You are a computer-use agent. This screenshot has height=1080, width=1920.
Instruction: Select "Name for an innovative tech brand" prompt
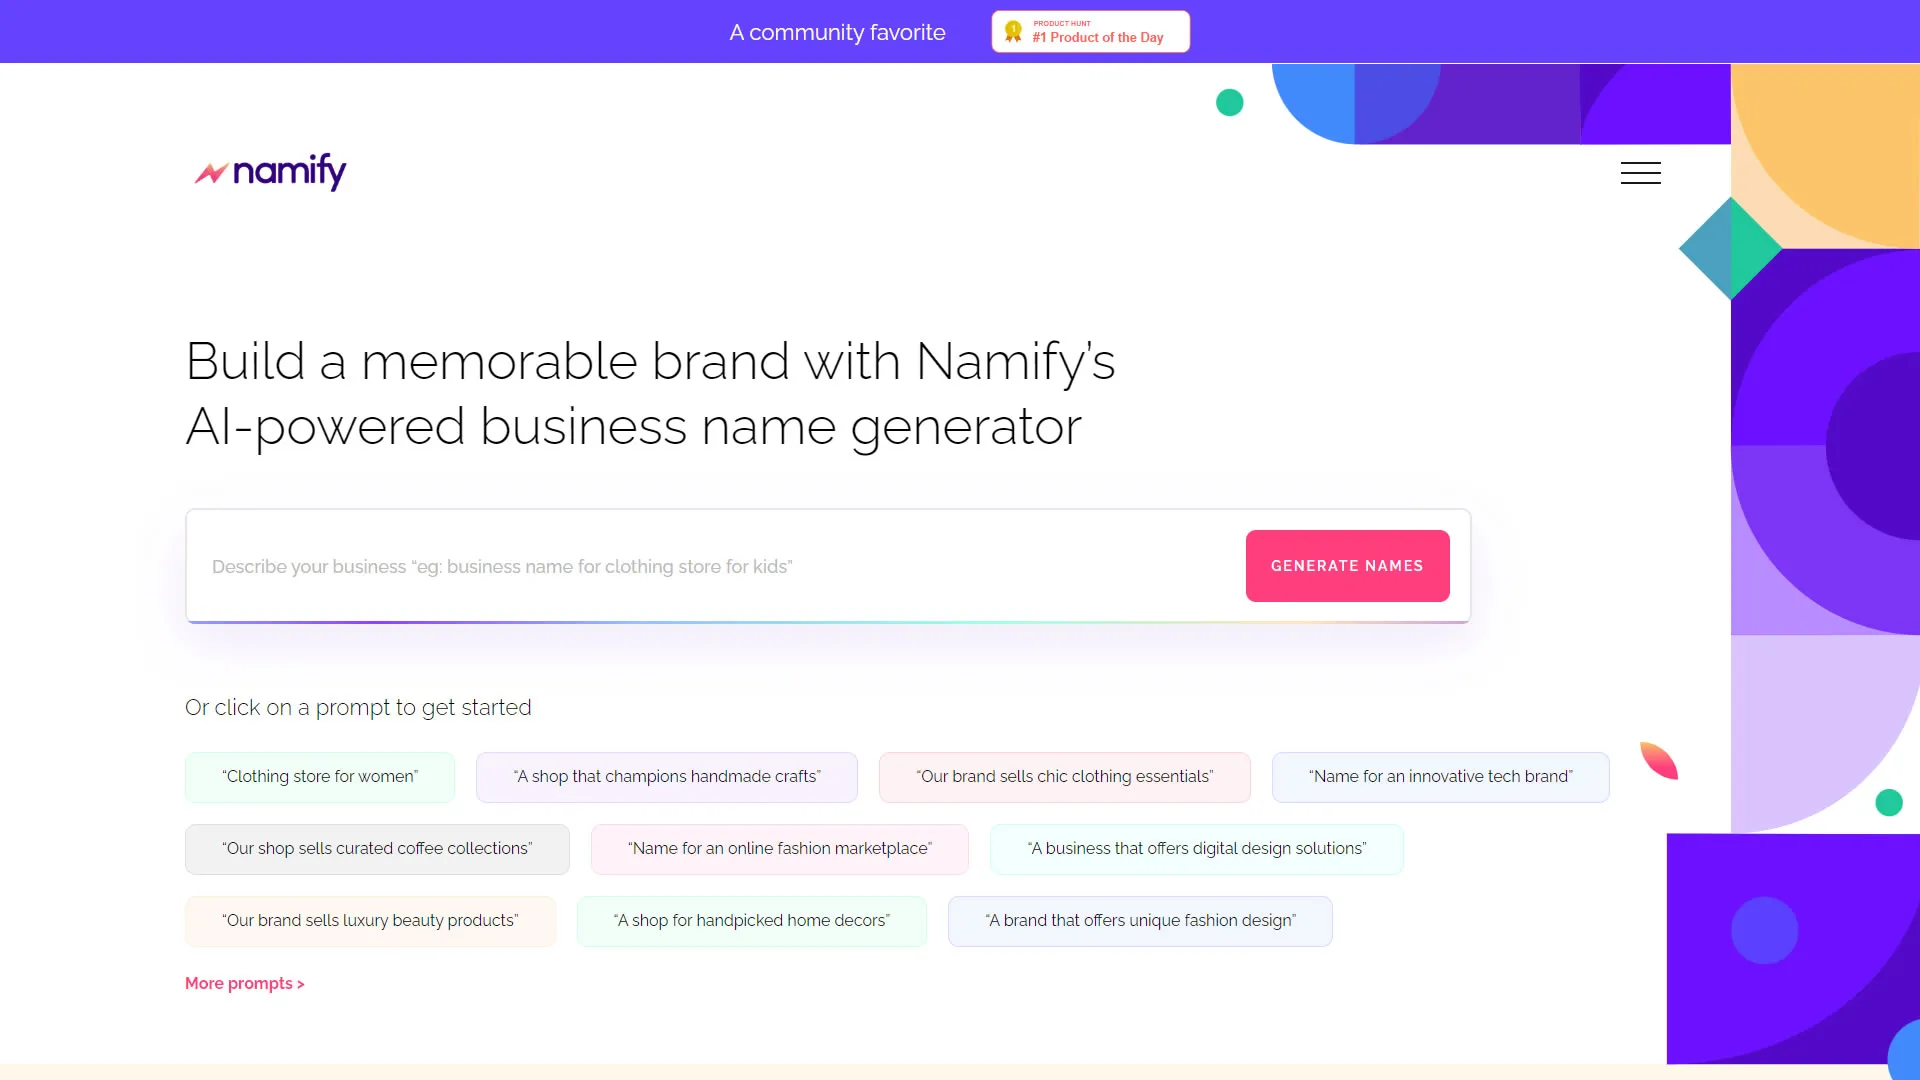[1440, 777]
